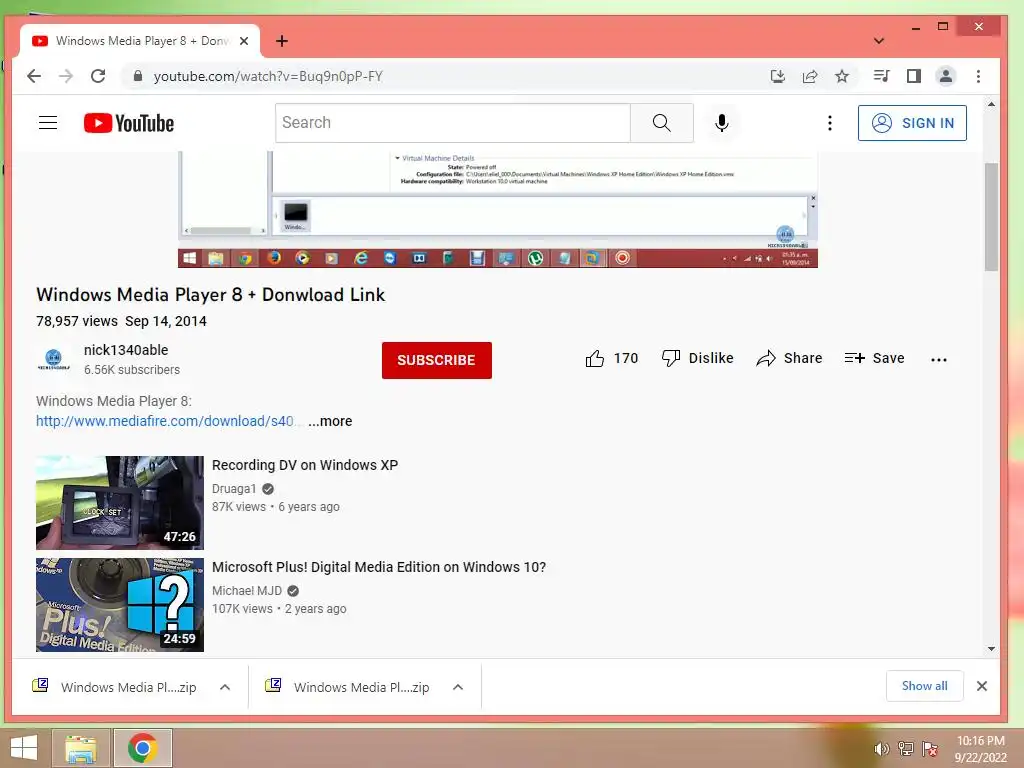Open the tab search chevron
1024x768 pixels.
pyautogui.click(x=878, y=41)
